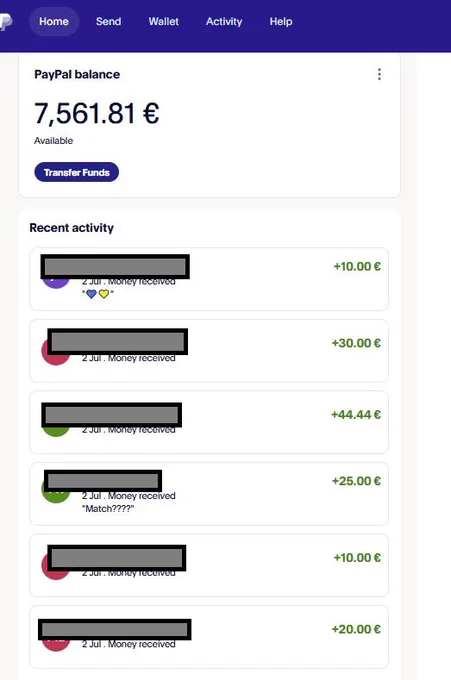Switch to the Activity page
Image resolution: width=451 pixels, height=680 pixels.
[x=224, y=21]
